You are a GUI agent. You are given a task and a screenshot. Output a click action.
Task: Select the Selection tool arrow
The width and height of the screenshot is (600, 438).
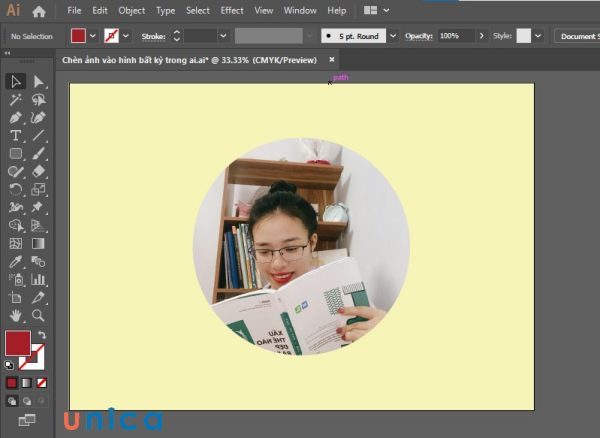pyautogui.click(x=16, y=82)
